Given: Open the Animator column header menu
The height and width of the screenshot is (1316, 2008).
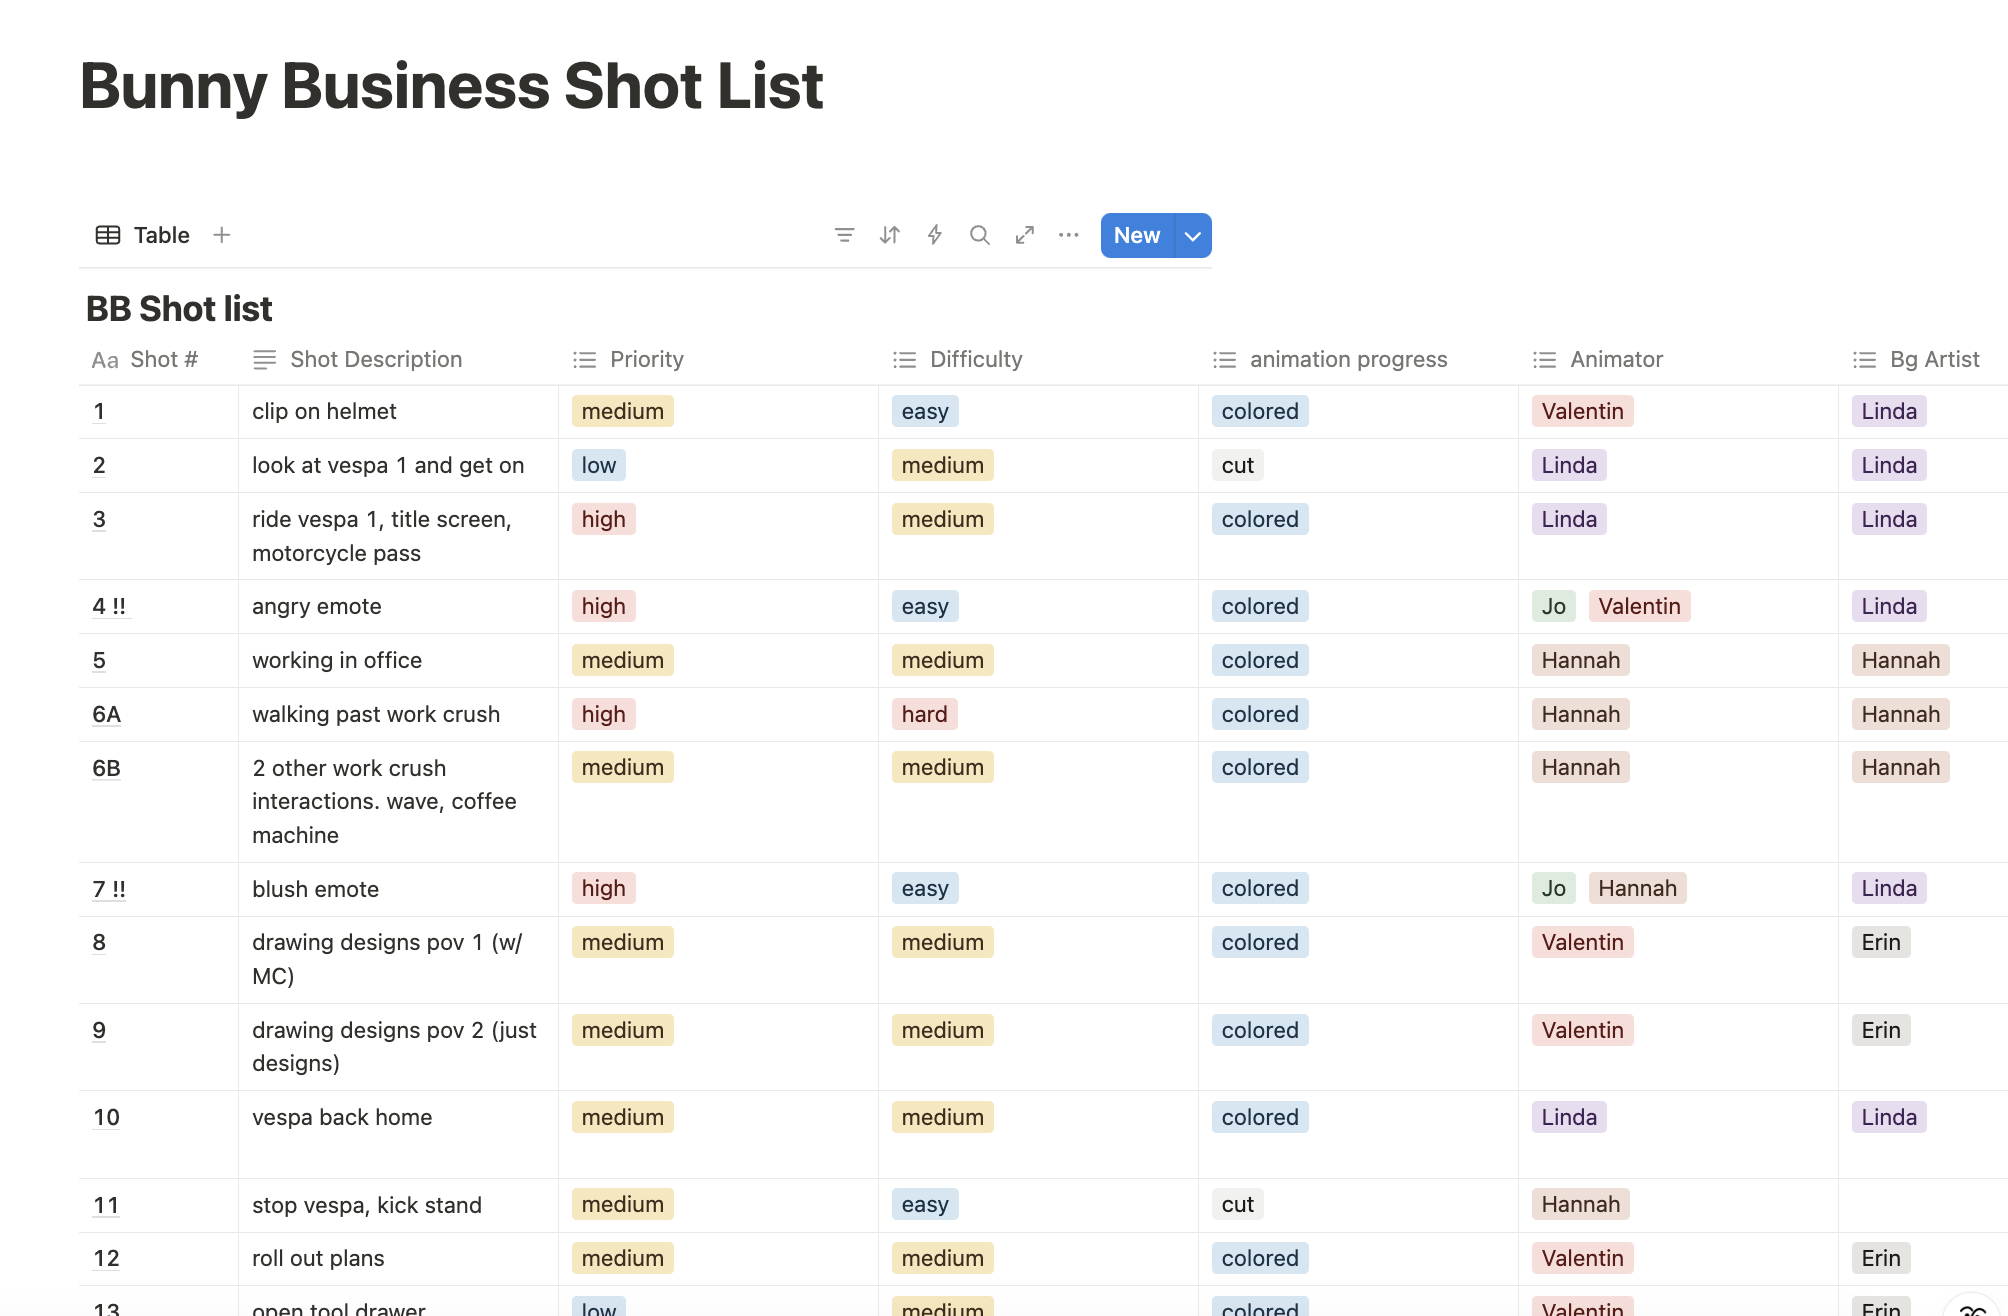Looking at the screenshot, I should 1678,359.
